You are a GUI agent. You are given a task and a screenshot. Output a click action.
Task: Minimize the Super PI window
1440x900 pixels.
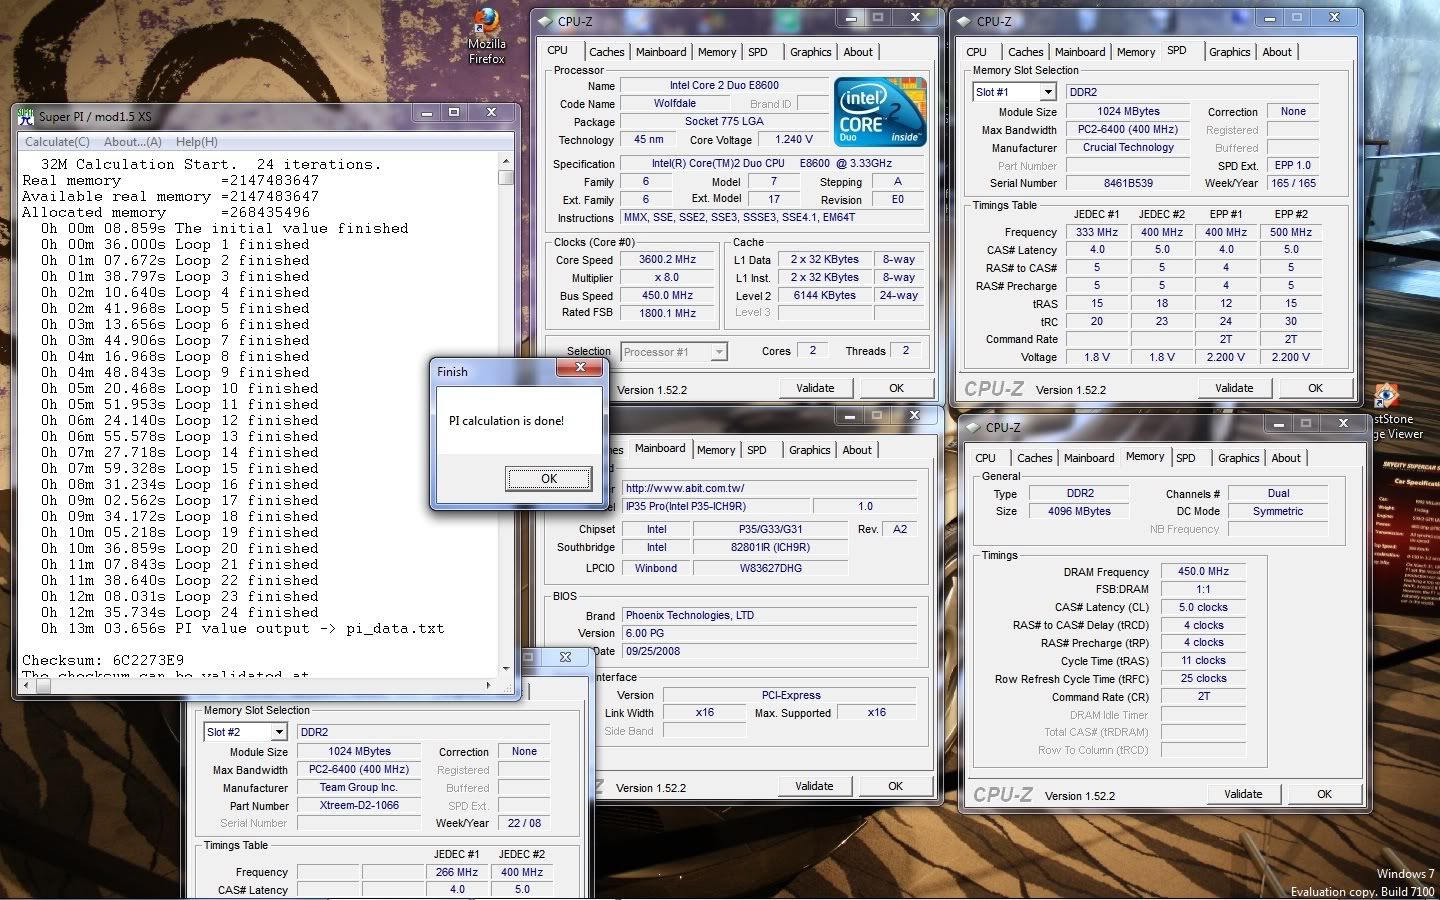426,113
